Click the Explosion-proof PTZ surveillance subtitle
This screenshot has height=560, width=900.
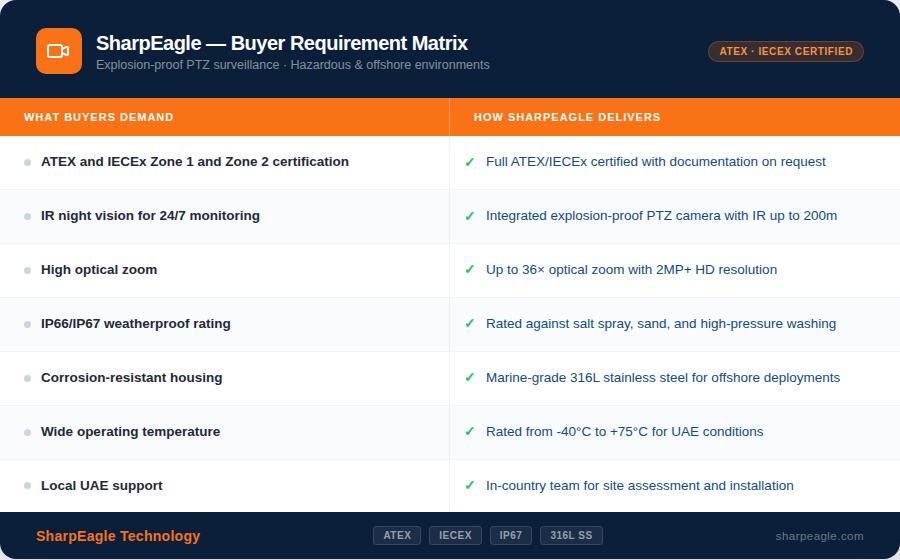click(293, 65)
